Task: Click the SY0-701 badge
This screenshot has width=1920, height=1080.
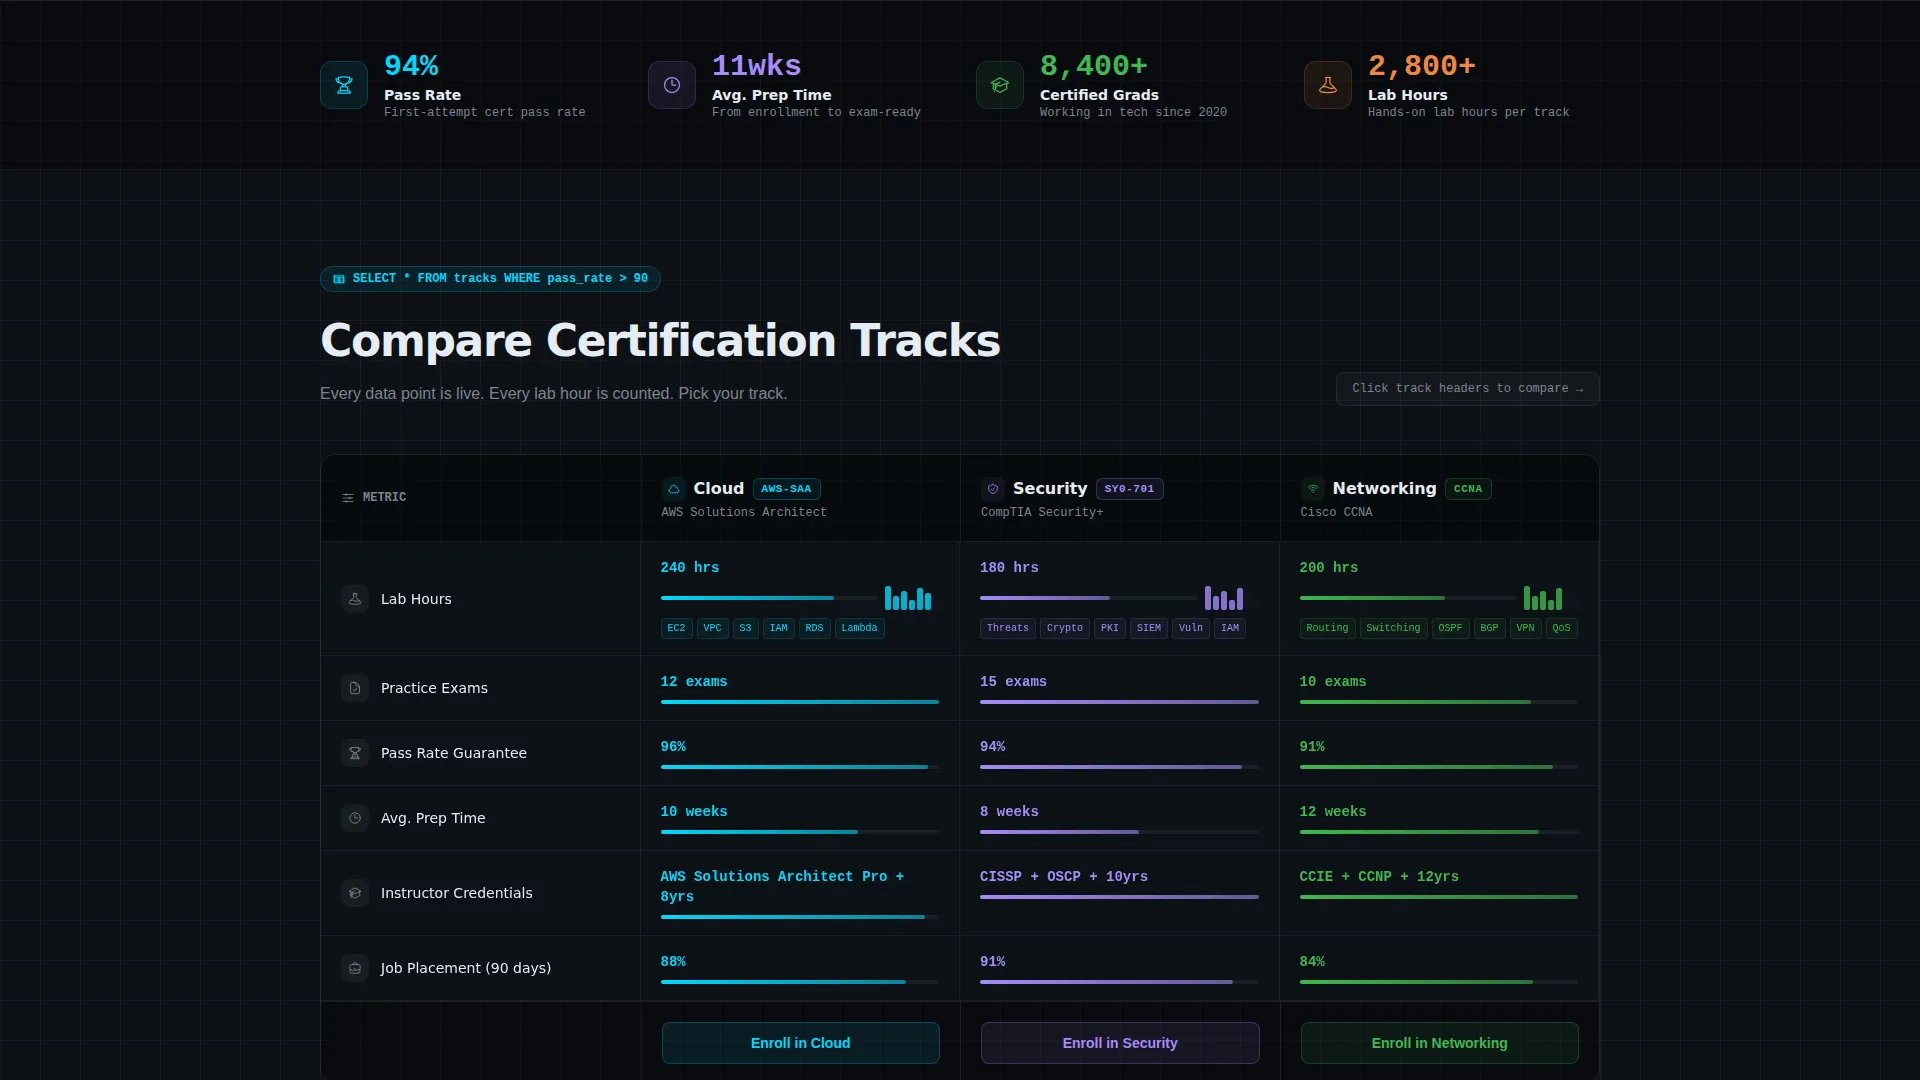Action: coord(1129,489)
